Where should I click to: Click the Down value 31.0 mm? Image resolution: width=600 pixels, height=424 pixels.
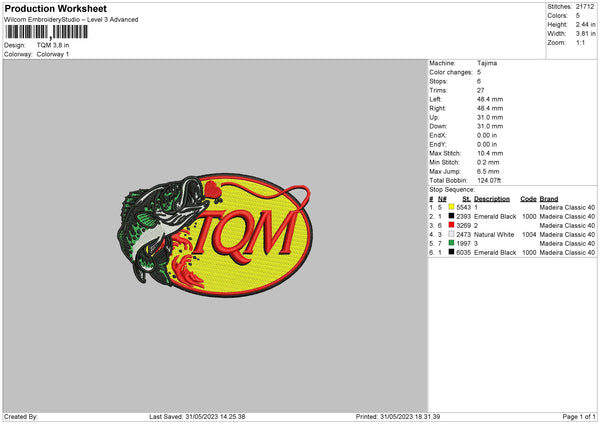[x=490, y=126]
